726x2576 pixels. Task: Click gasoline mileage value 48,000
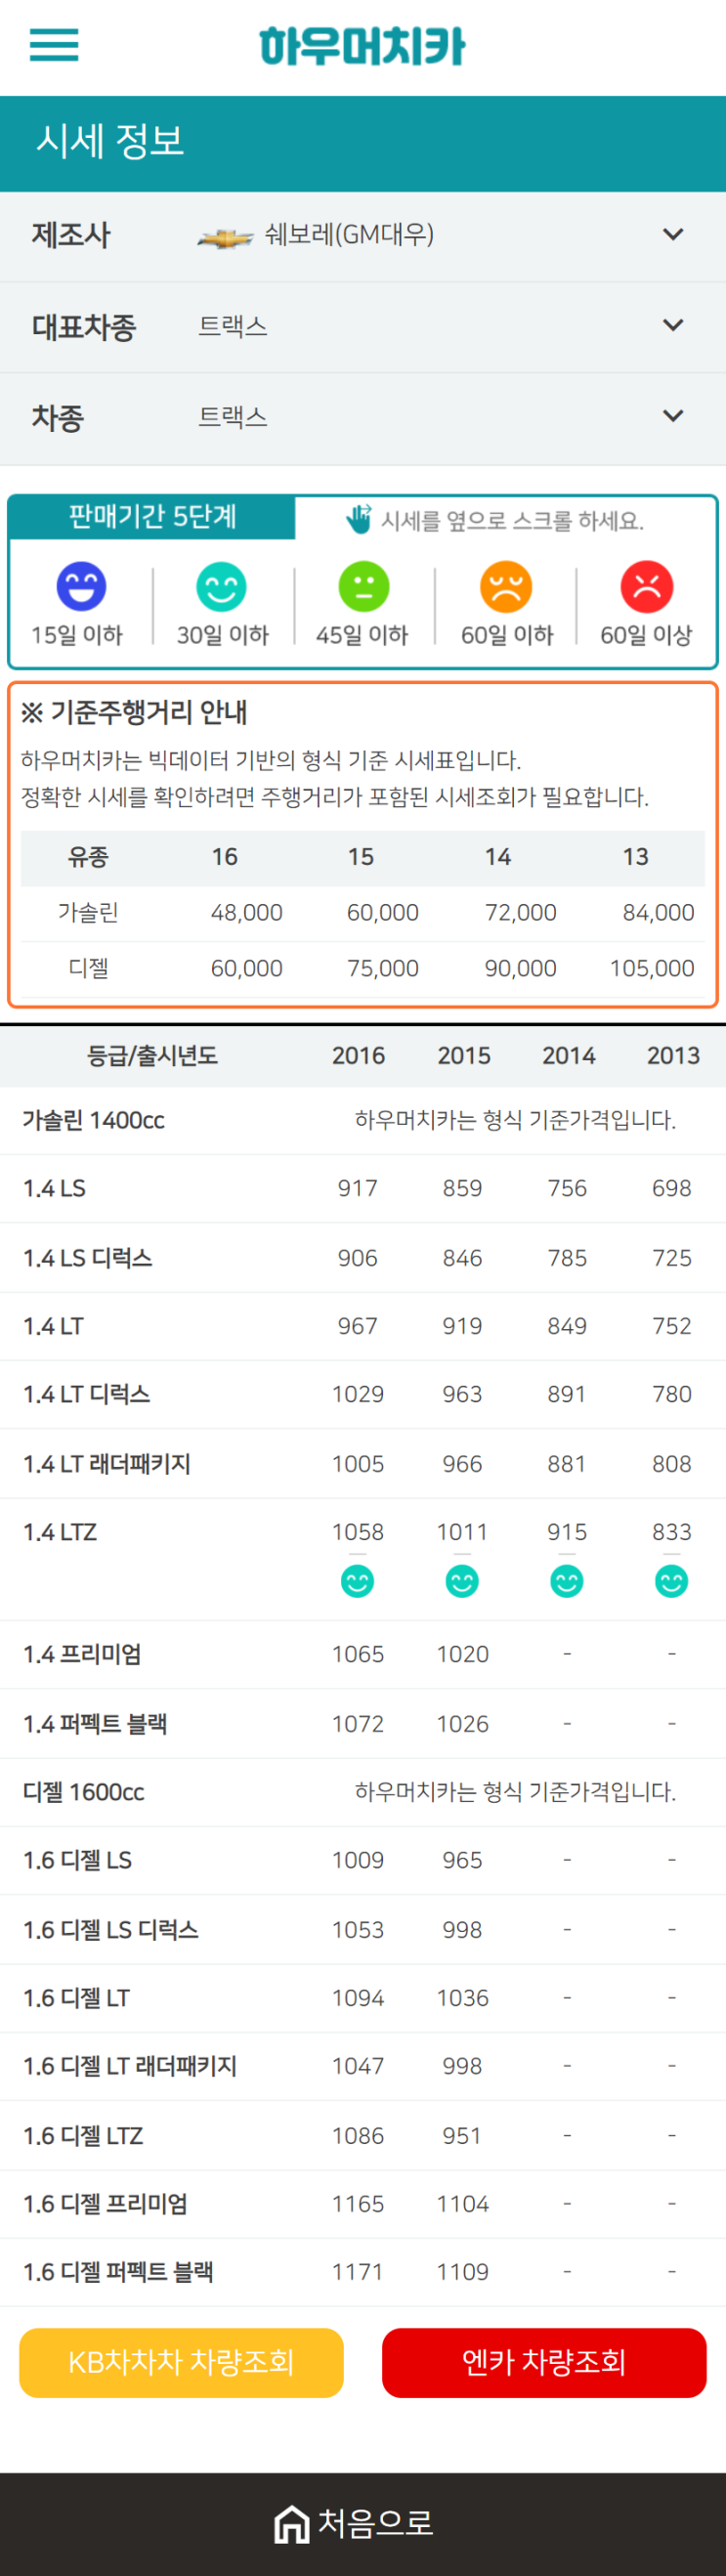click(x=247, y=912)
